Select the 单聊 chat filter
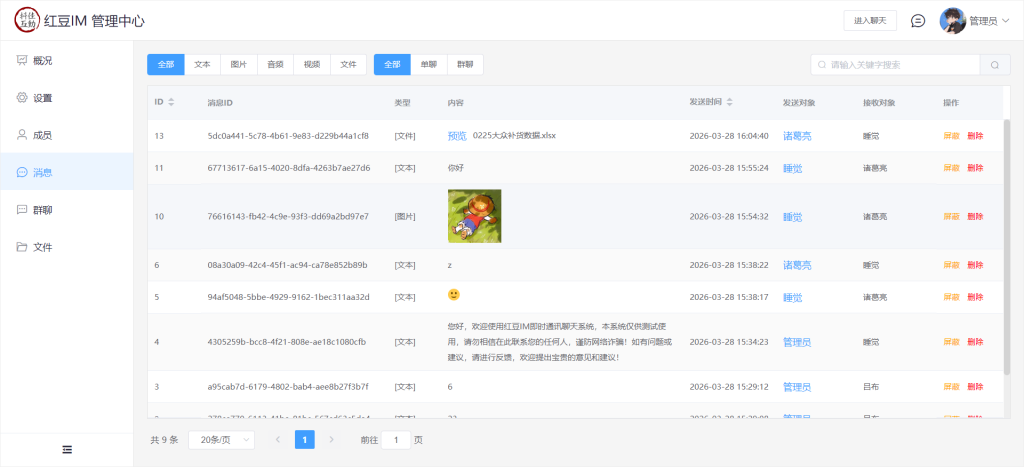 pyautogui.click(x=429, y=65)
